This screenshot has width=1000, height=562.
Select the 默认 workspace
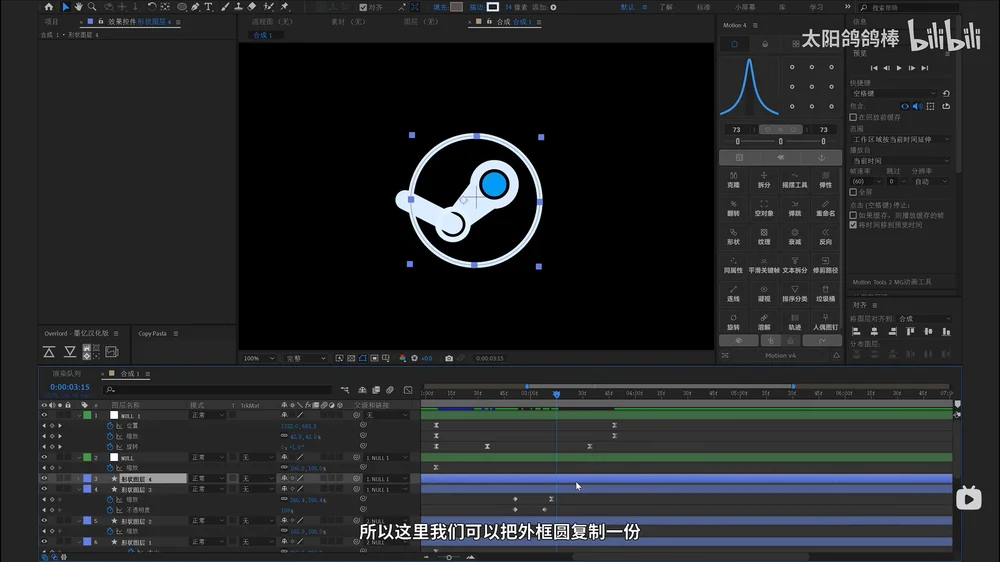628,7
